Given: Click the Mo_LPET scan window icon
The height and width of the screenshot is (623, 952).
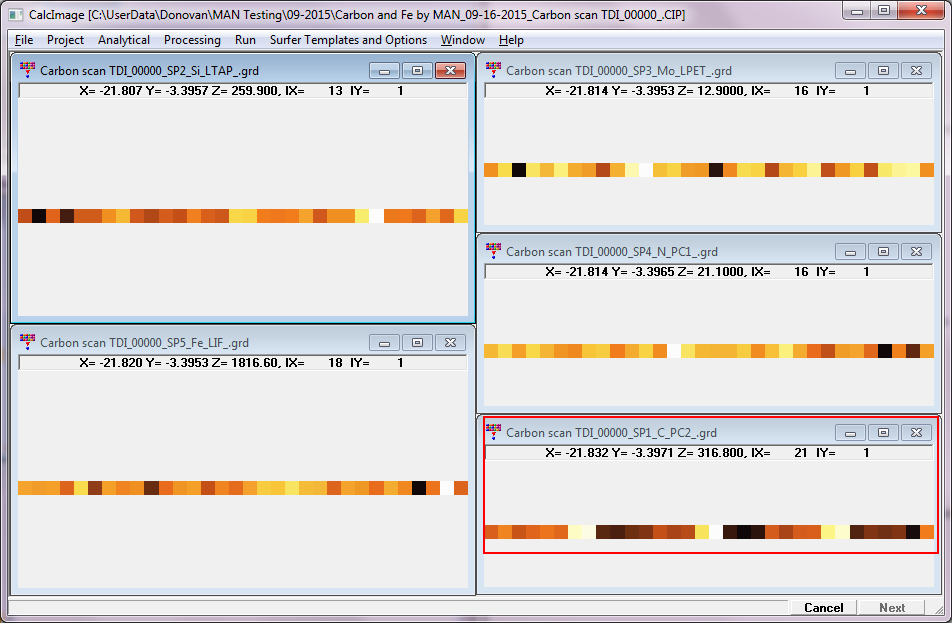Looking at the screenshot, I should pyautogui.click(x=493, y=71).
